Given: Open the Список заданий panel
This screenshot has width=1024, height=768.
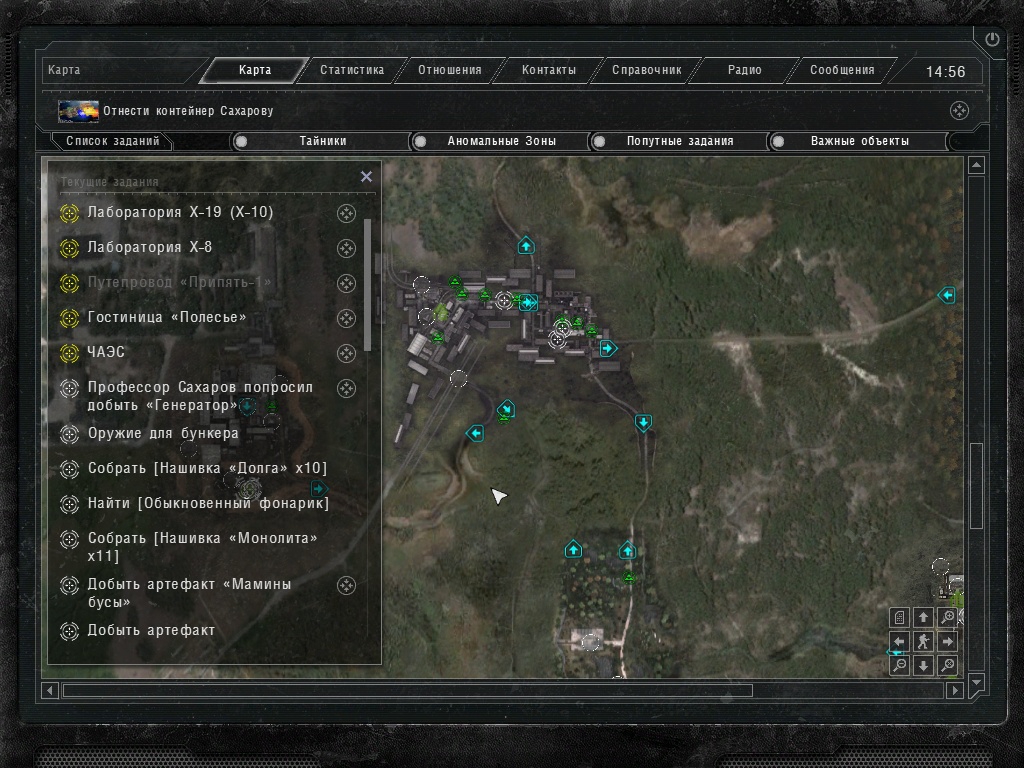Looking at the screenshot, I should 112,141.
